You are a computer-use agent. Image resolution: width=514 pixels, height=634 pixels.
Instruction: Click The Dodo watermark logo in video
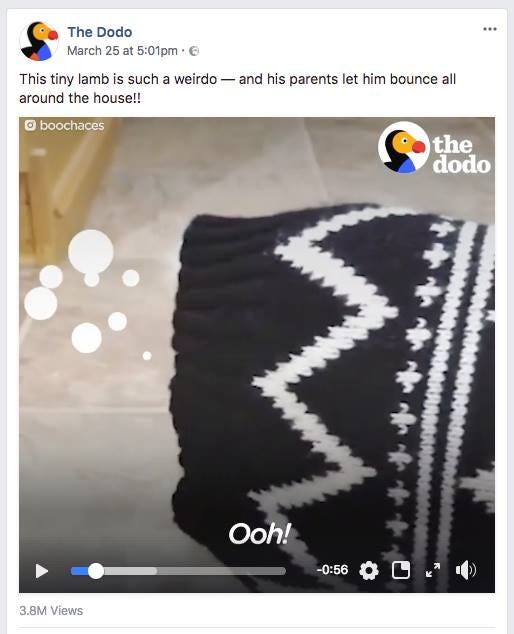403,147
